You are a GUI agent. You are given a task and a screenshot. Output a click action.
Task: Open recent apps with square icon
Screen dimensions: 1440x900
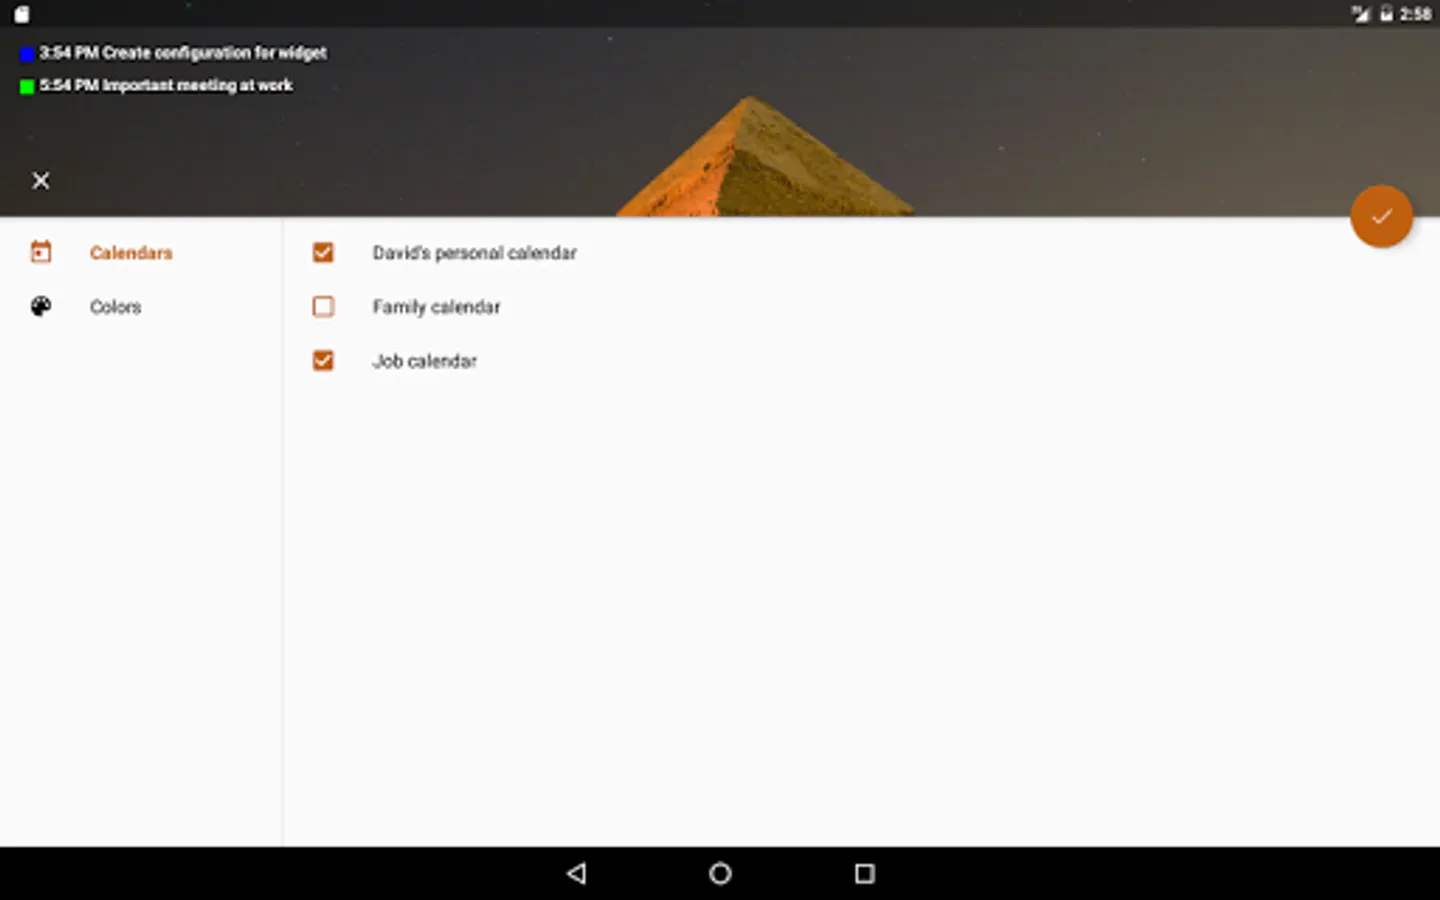[865, 873]
